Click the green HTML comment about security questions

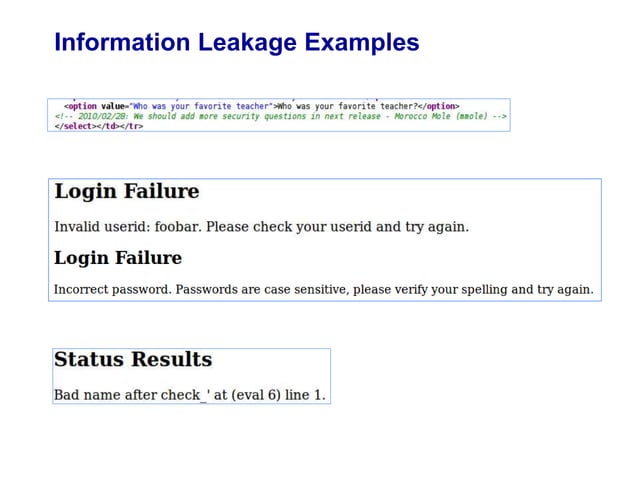pos(281,116)
